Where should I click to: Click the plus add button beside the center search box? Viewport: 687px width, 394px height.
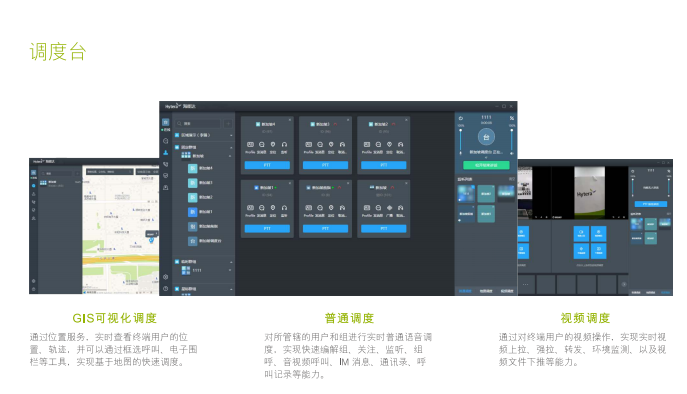pos(228,124)
